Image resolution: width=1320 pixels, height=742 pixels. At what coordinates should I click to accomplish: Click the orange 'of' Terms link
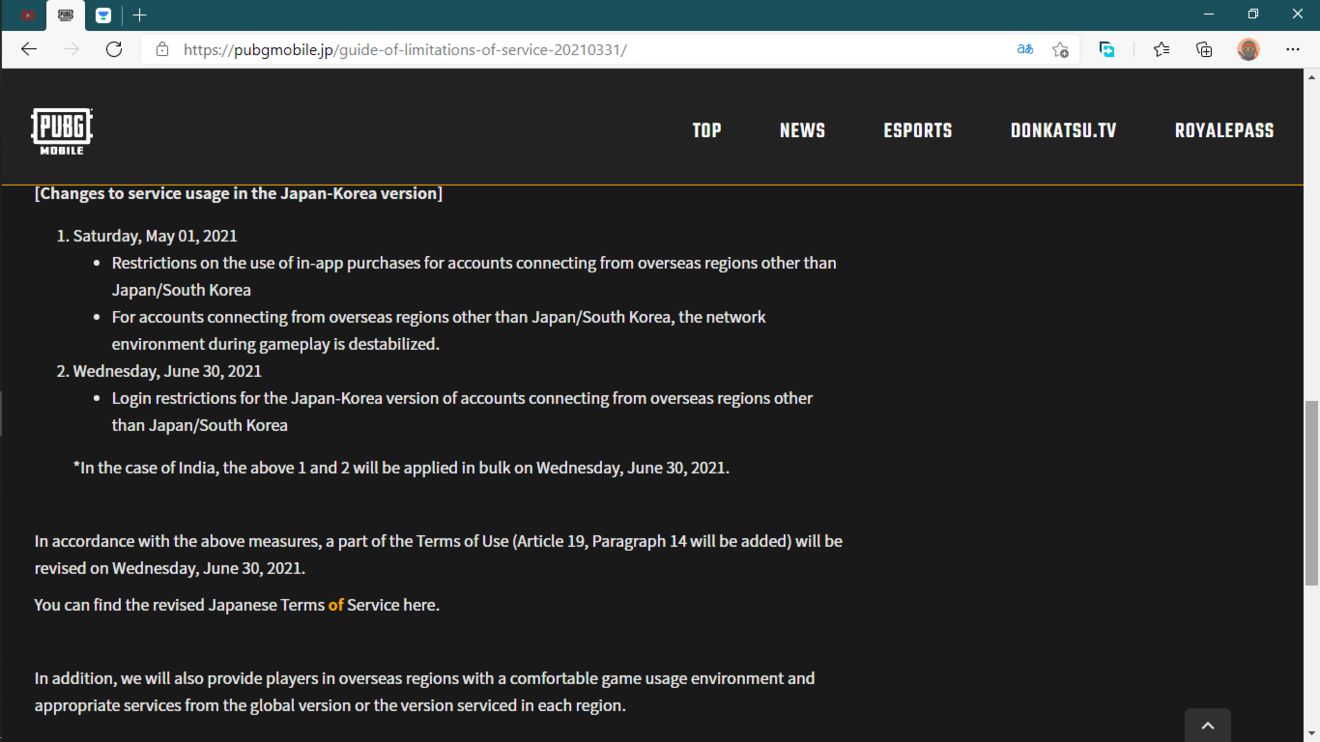[336, 605]
